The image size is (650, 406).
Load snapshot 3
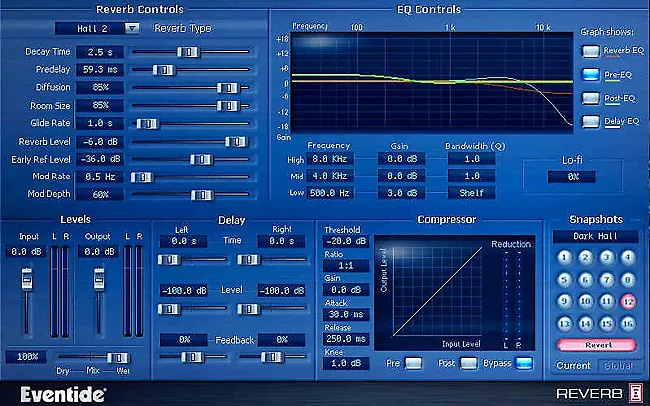click(606, 258)
